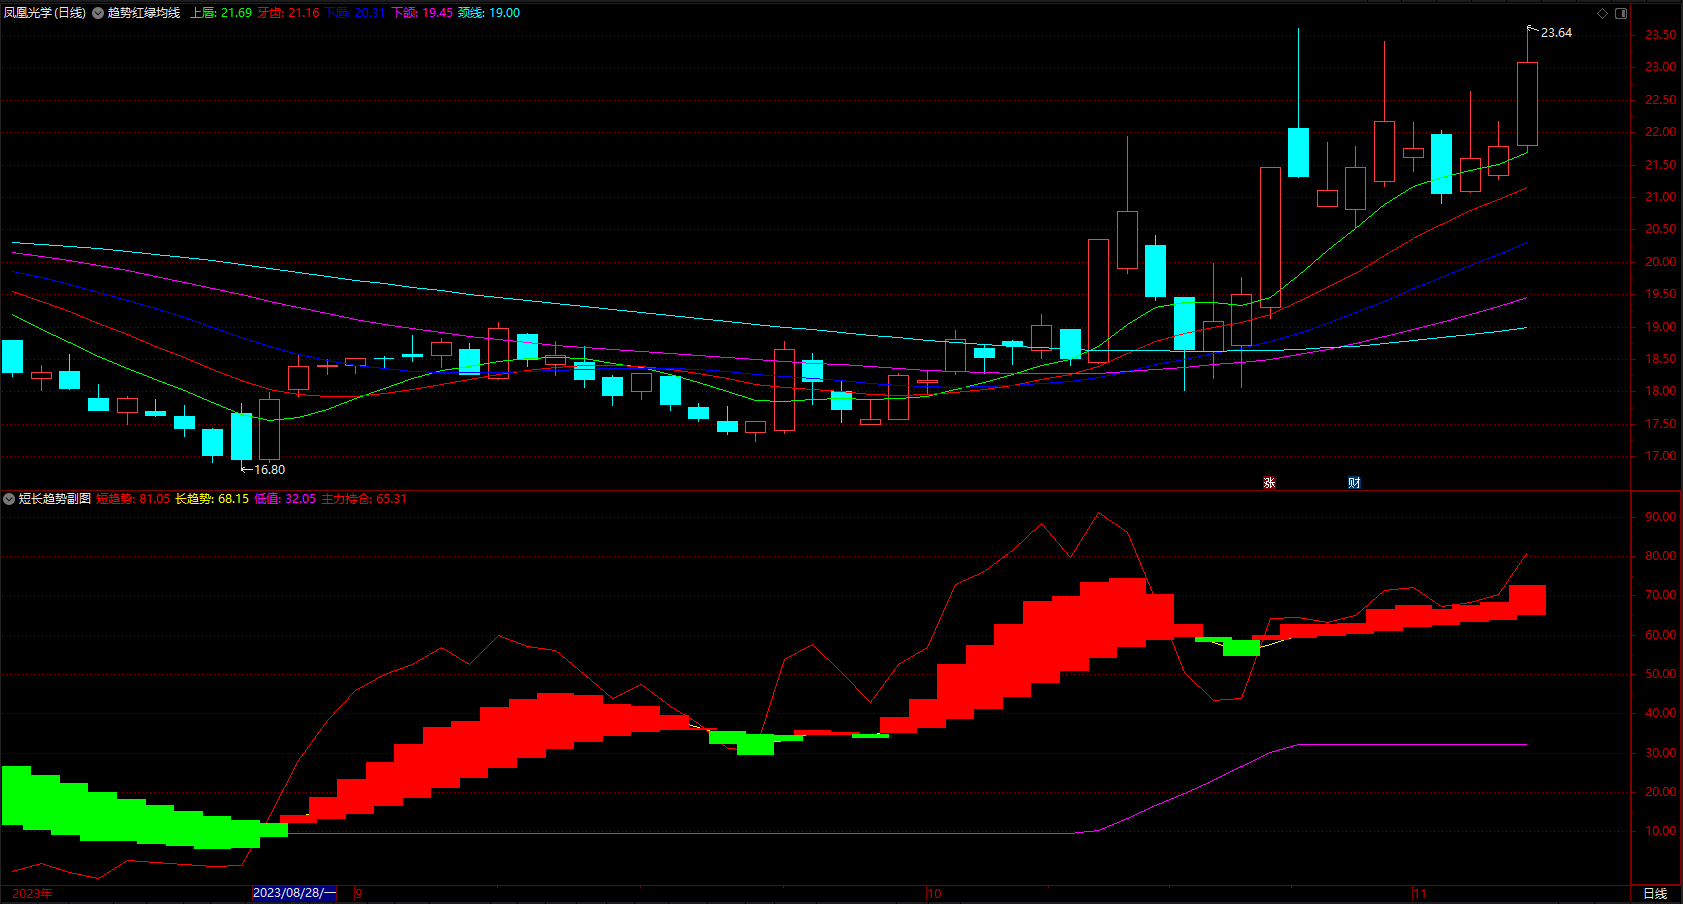Select the red 牙齿: 21.16 legend value

(x=288, y=13)
